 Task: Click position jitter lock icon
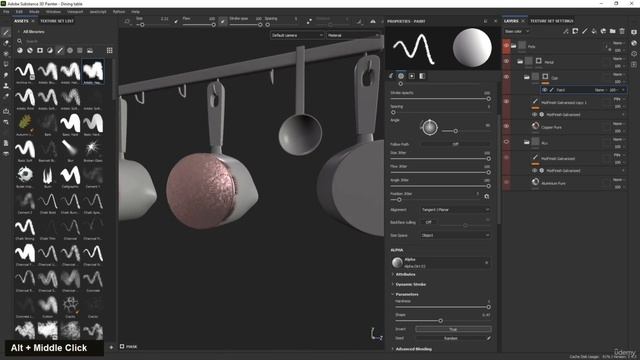click(x=487, y=196)
